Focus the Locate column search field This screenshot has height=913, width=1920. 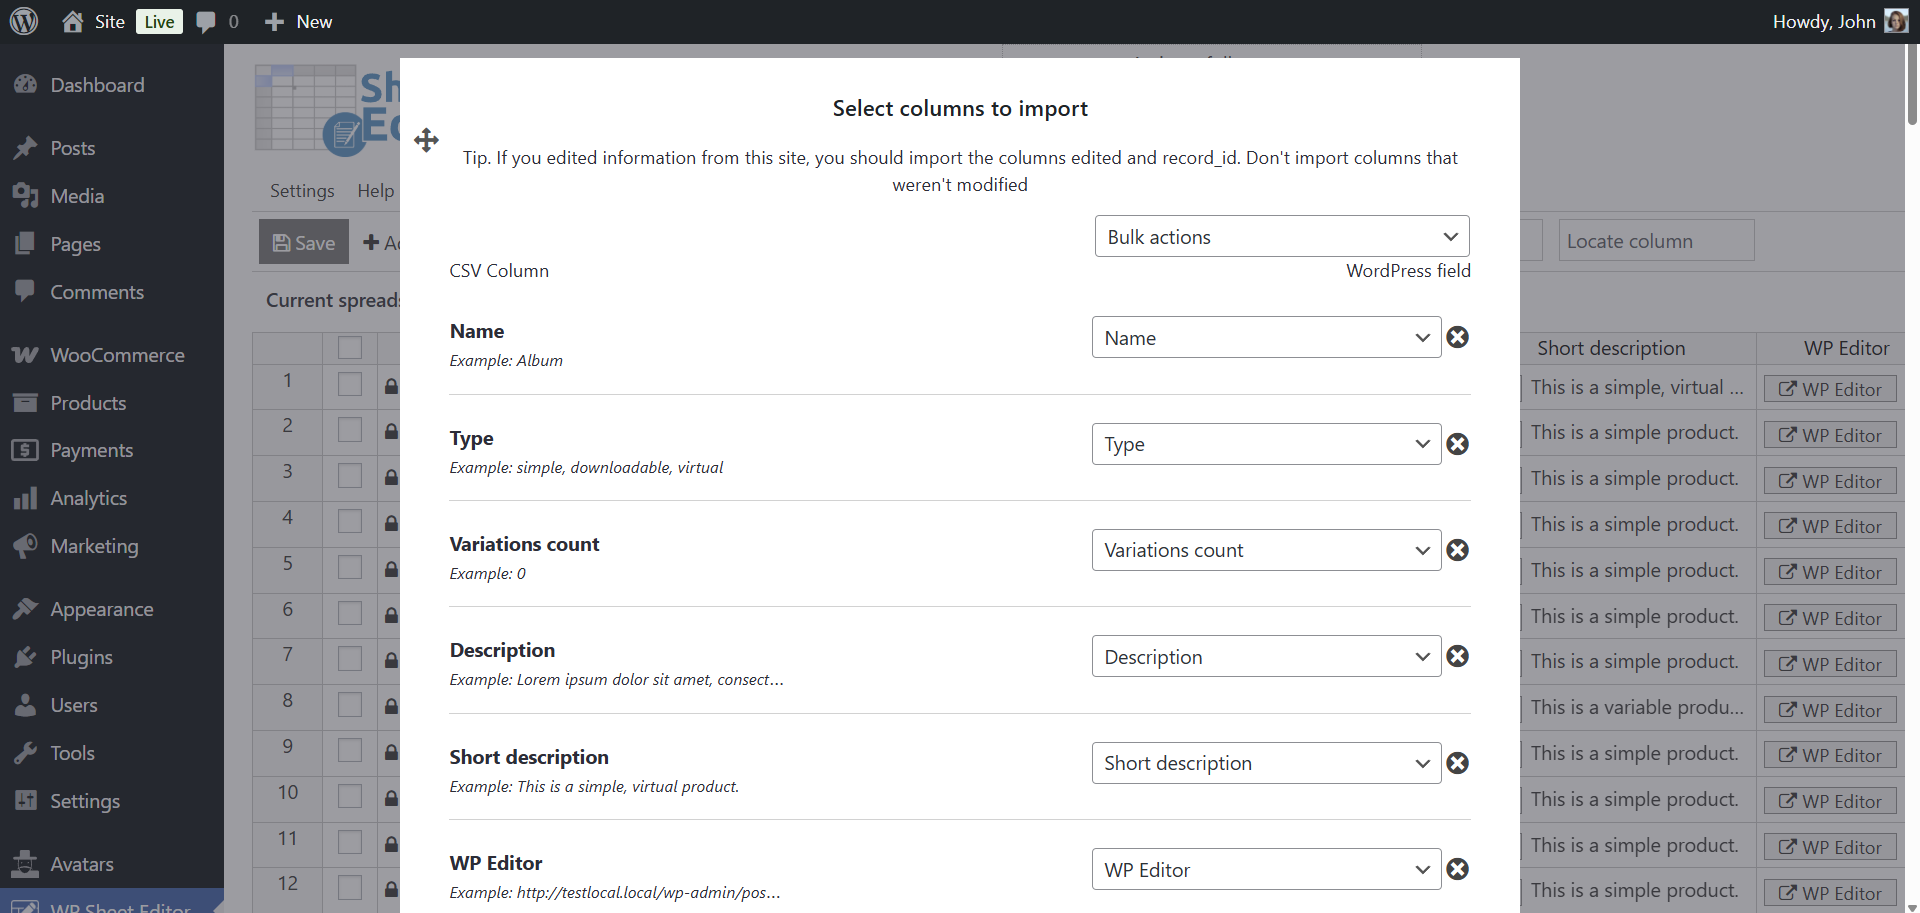click(1655, 241)
